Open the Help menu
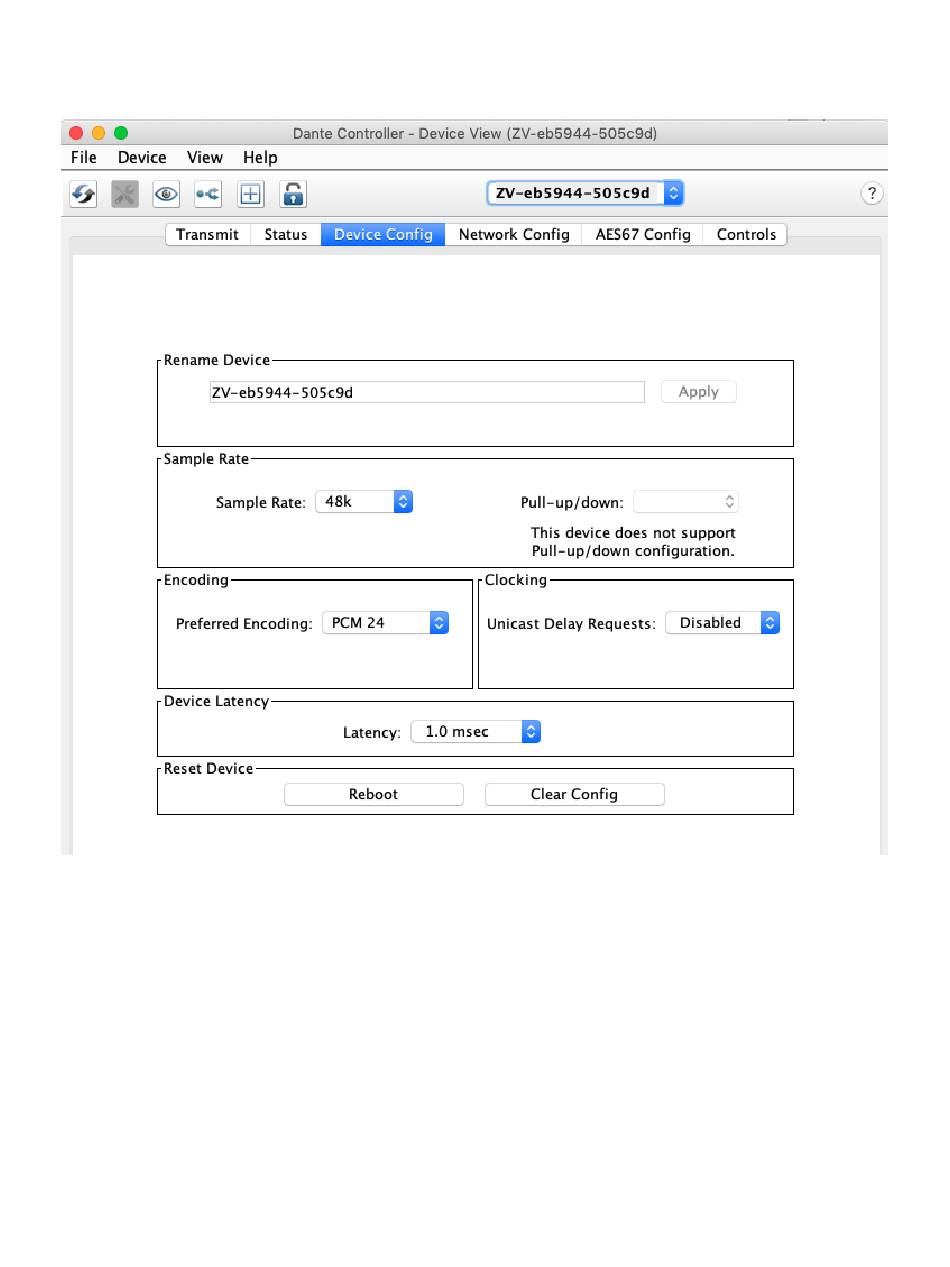The image size is (950, 1267). click(260, 158)
